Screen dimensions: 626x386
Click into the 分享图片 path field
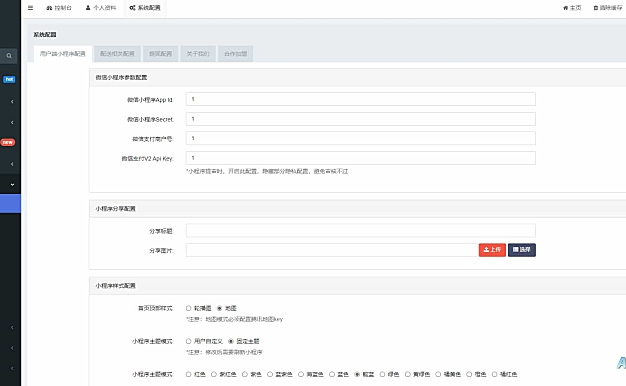(332, 250)
